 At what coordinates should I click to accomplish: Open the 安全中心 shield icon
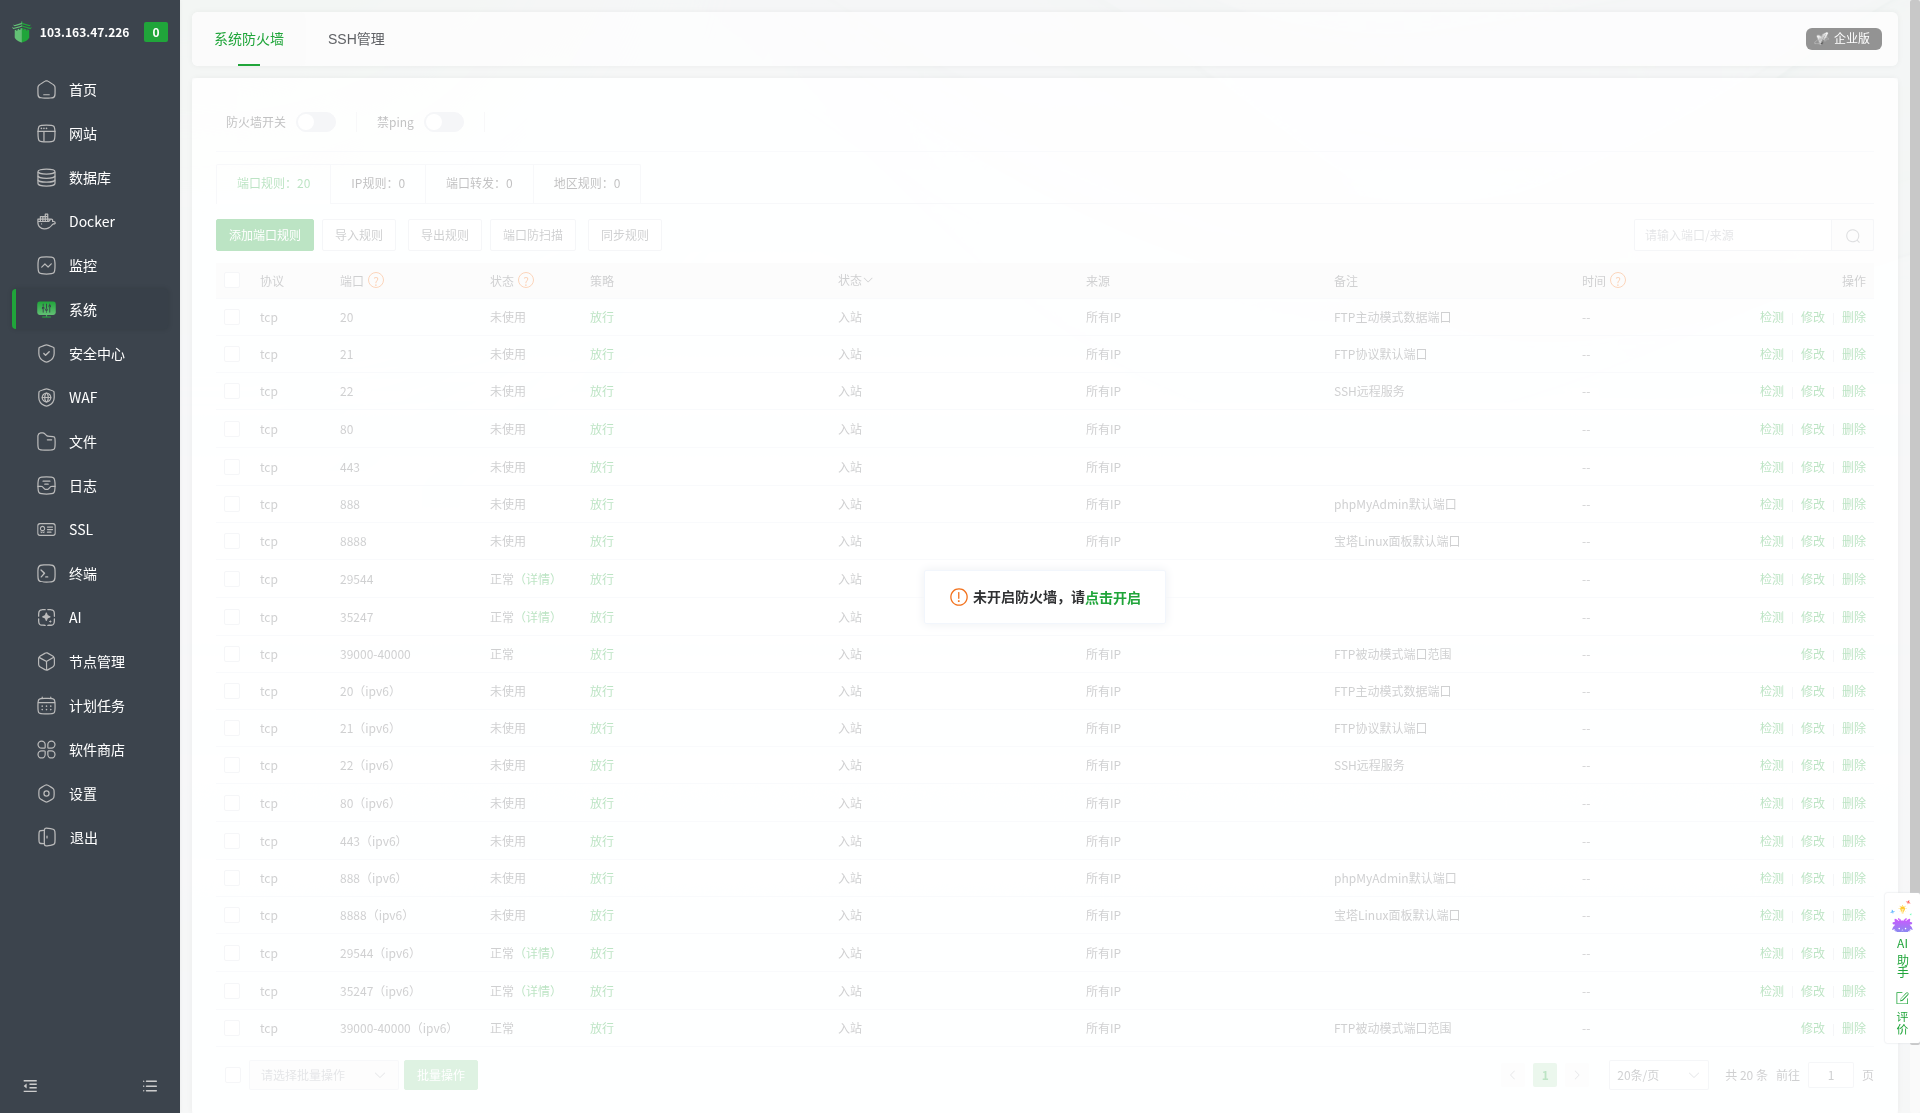(x=46, y=354)
